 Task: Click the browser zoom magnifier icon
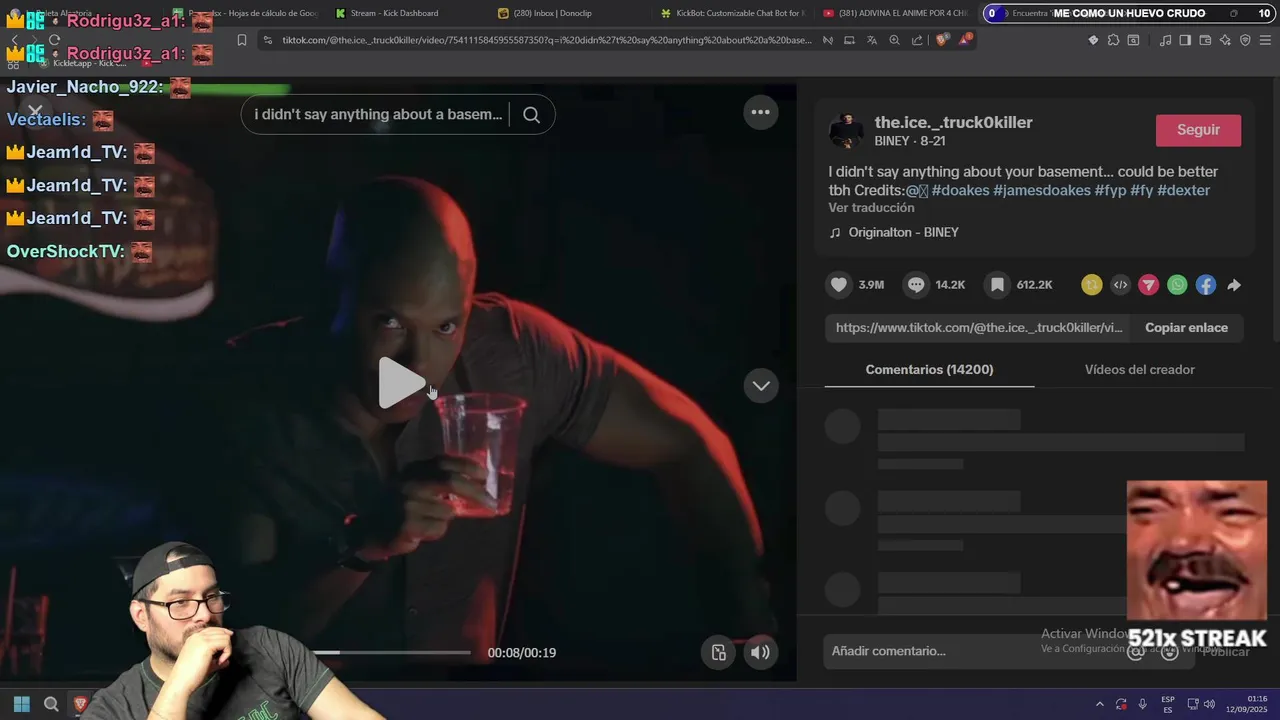click(894, 40)
